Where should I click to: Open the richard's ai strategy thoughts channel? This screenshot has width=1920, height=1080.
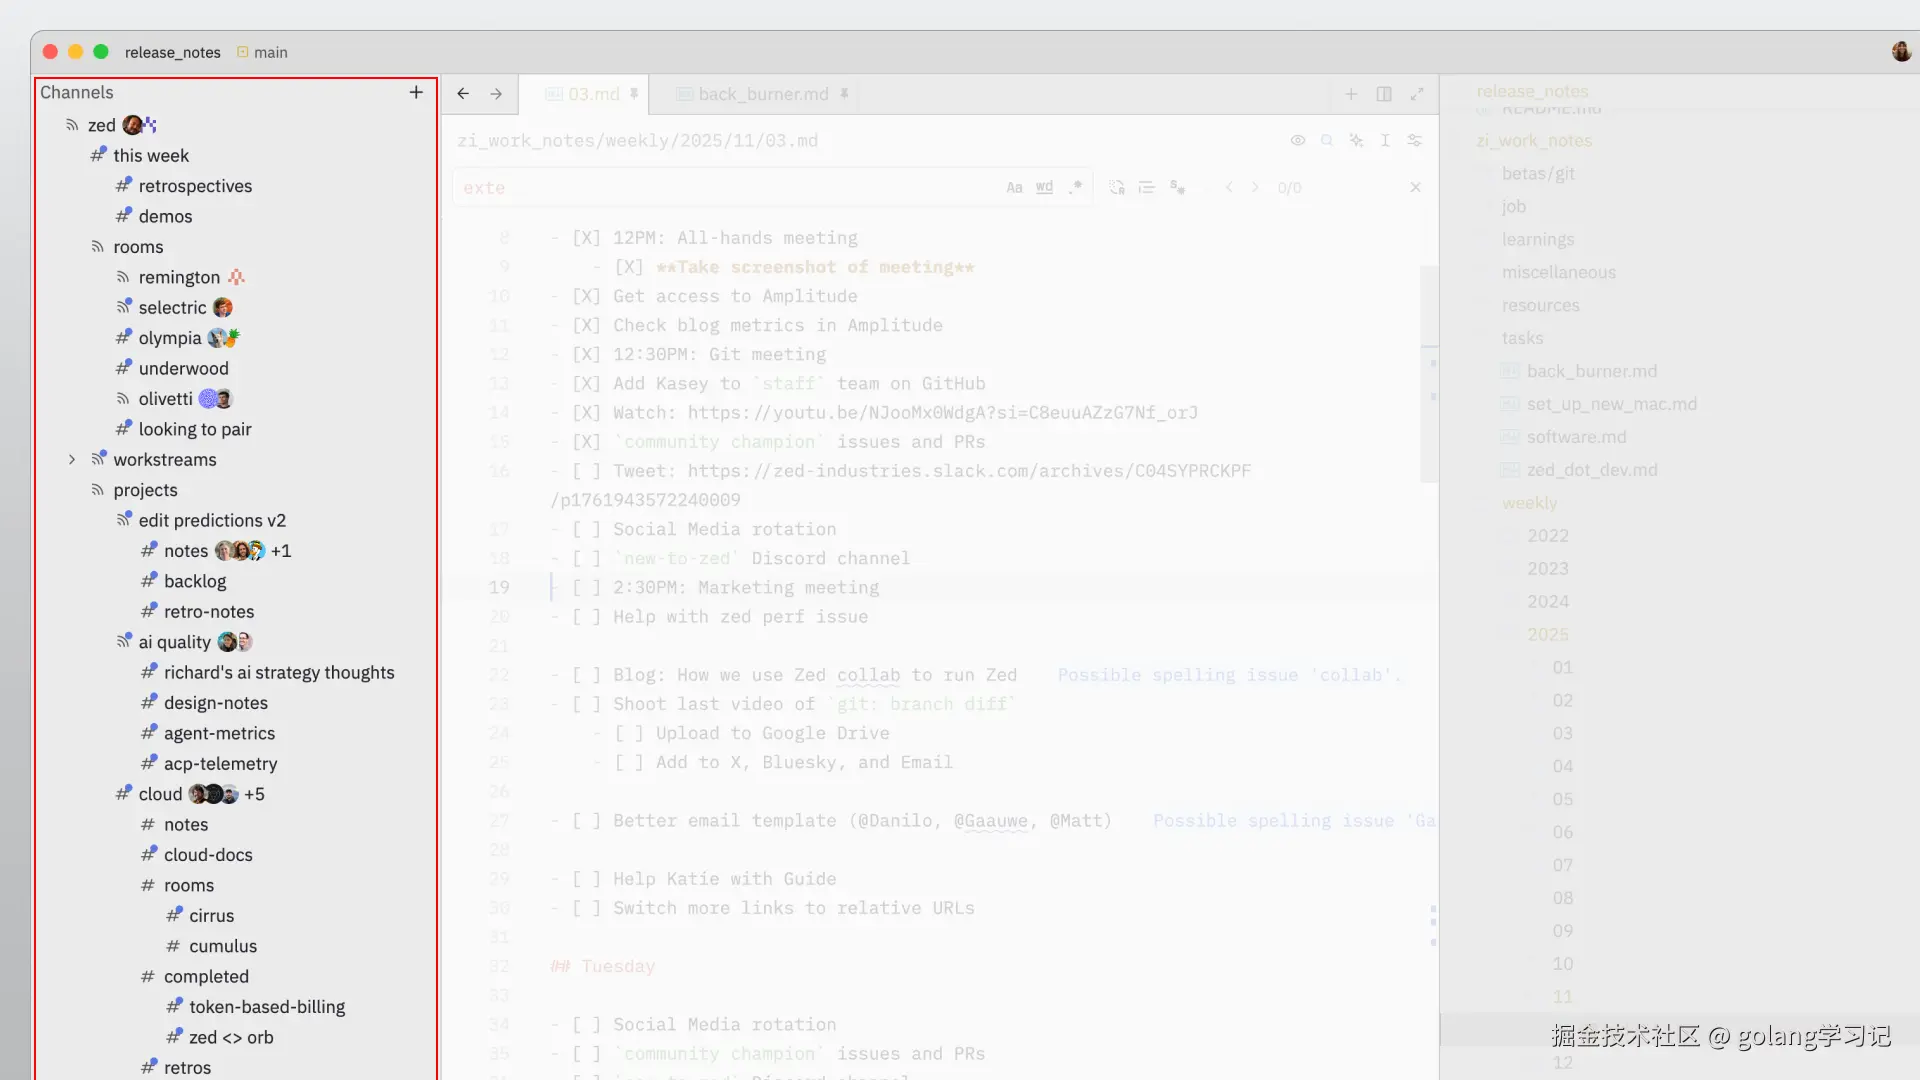278,673
